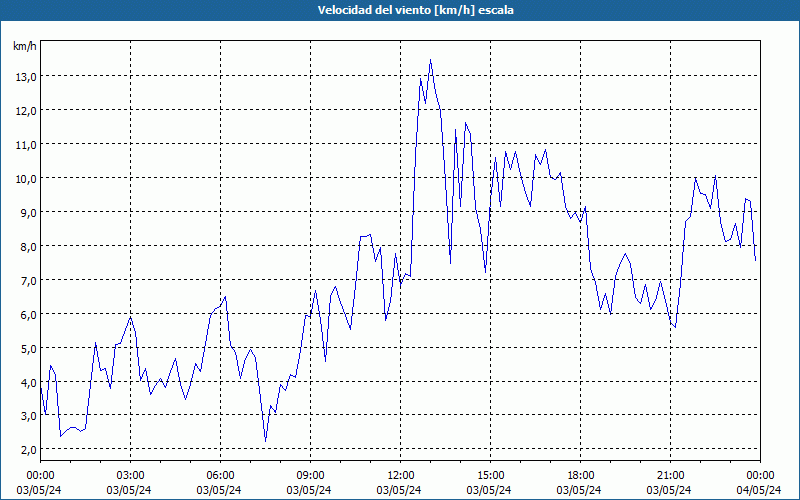Click the '3,0' y-axis value

[x=29, y=415]
